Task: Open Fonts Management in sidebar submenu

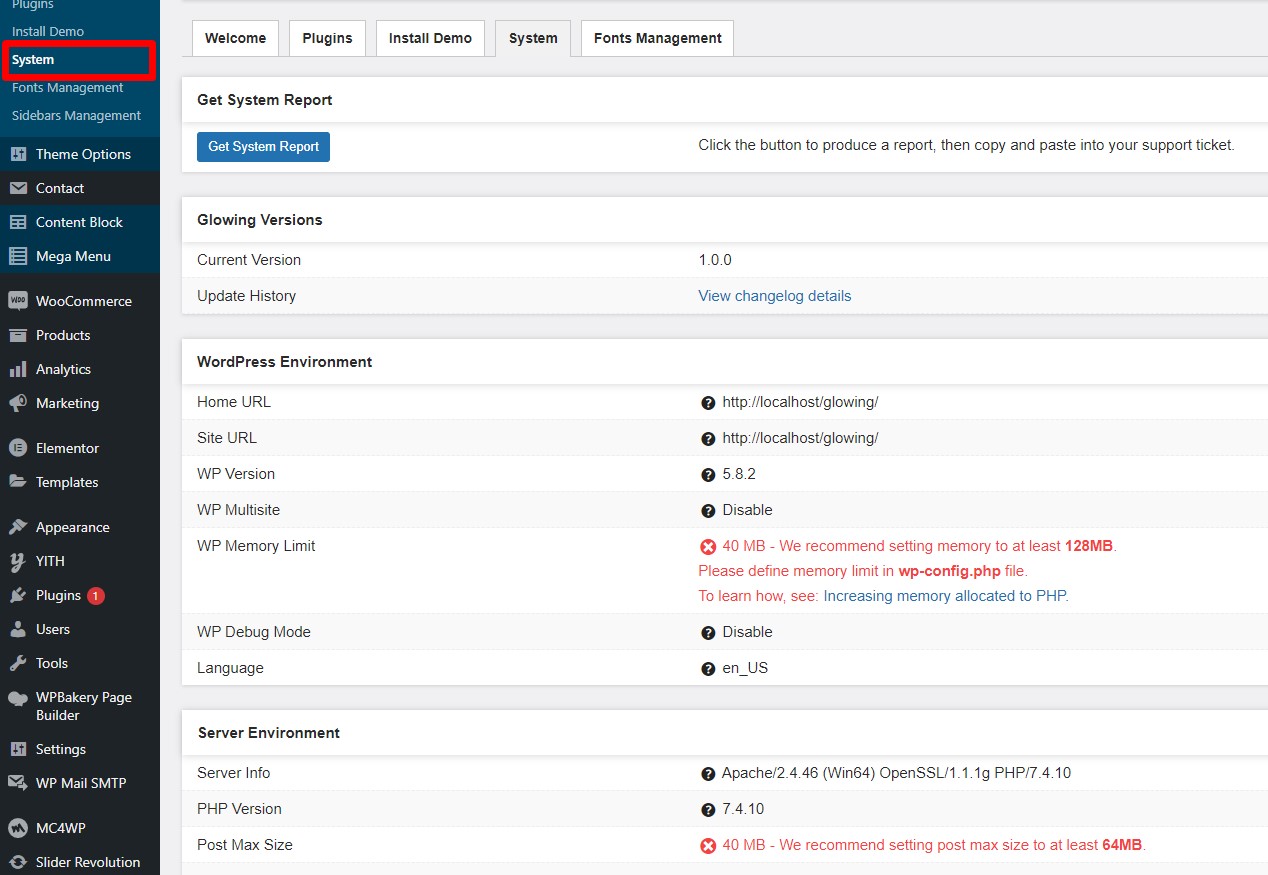Action: pos(67,87)
